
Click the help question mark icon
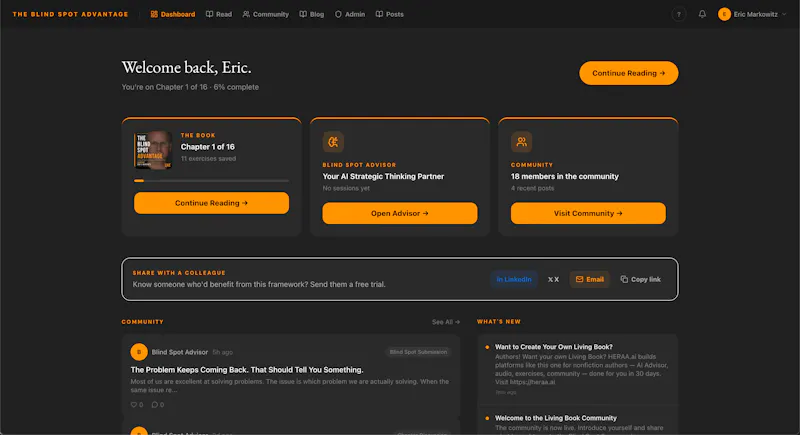tap(679, 14)
